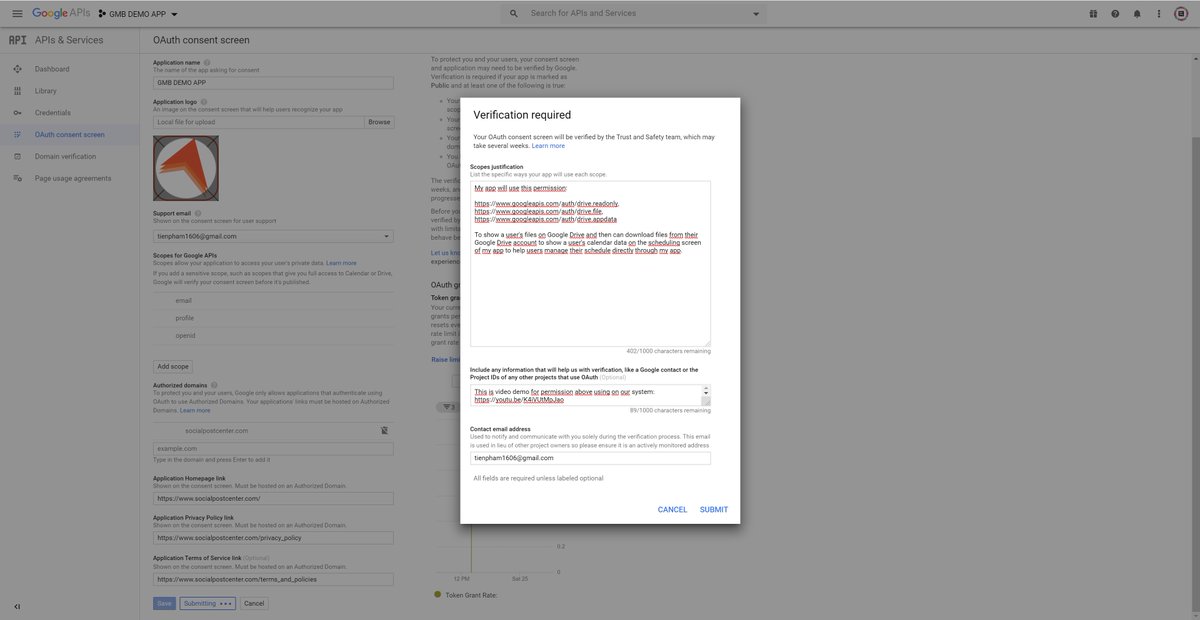This screenshot has height=620, width=1200.
Task: Open Learn more link under Scopes for Google APIs
Action: pyautogui.click(x=341, y=263)
